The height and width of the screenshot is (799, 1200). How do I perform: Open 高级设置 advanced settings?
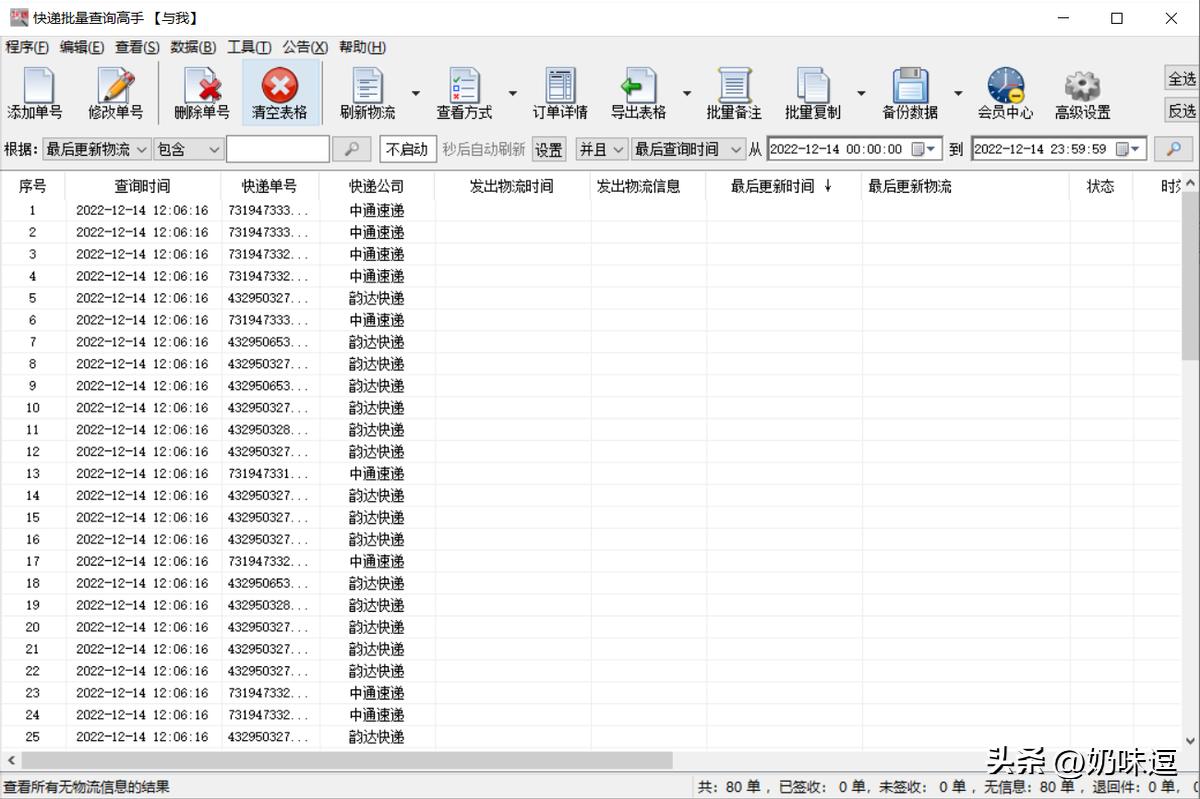(1082, 91)
